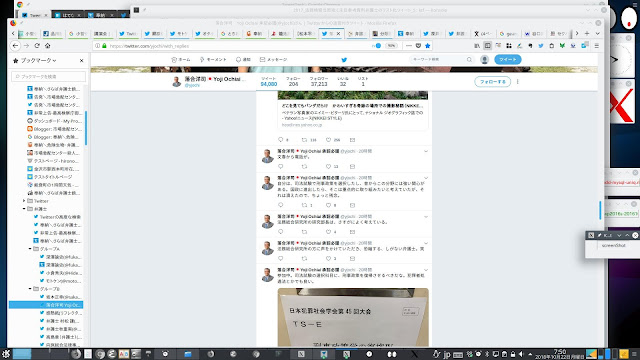Viewport: 640px width, 360px height.
Task: Open tweet options chevron on first 20時間 tweet
Action: click(426, 151)
